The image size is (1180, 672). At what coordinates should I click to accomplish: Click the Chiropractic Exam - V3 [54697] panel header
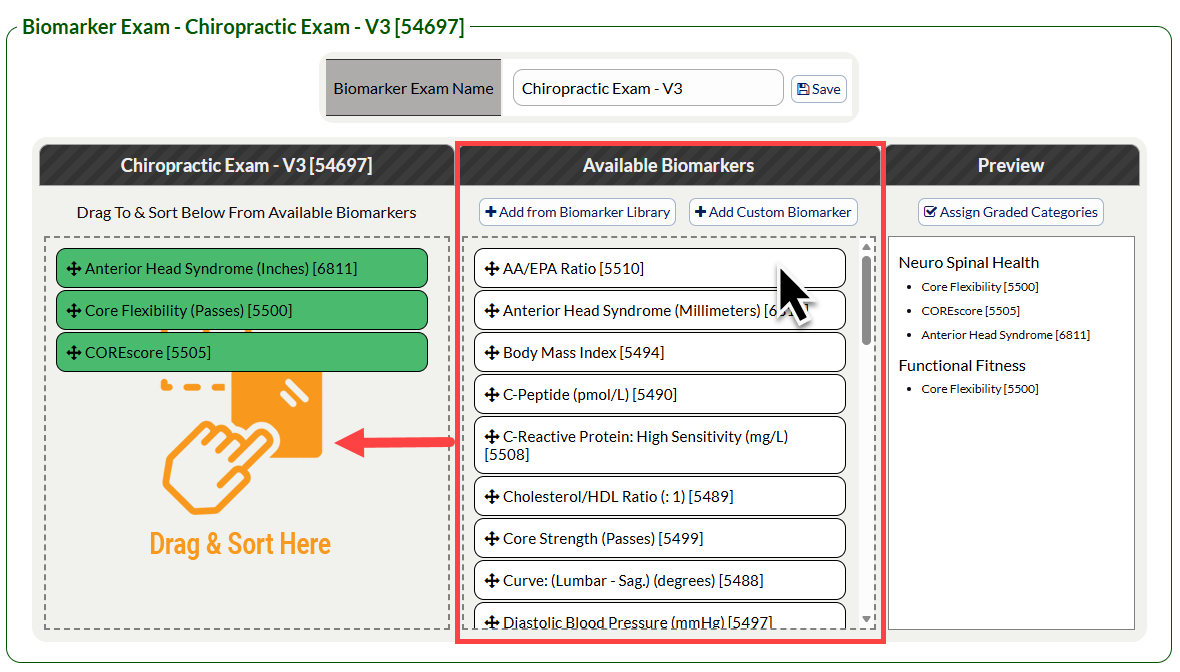click(x=247, y=166)
